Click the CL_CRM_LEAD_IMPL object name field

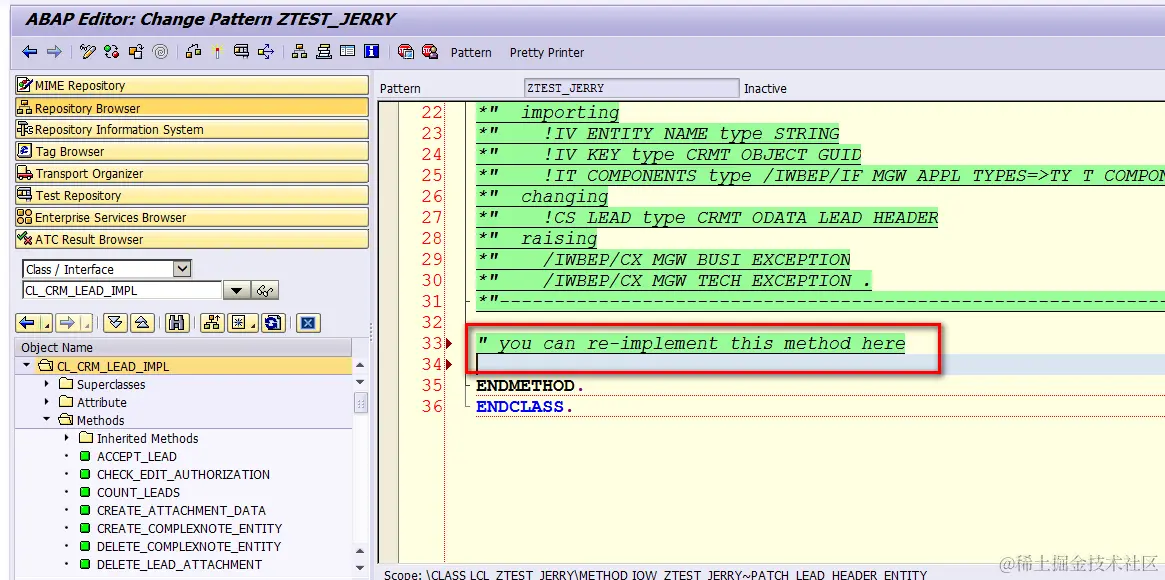pos(122,290)
